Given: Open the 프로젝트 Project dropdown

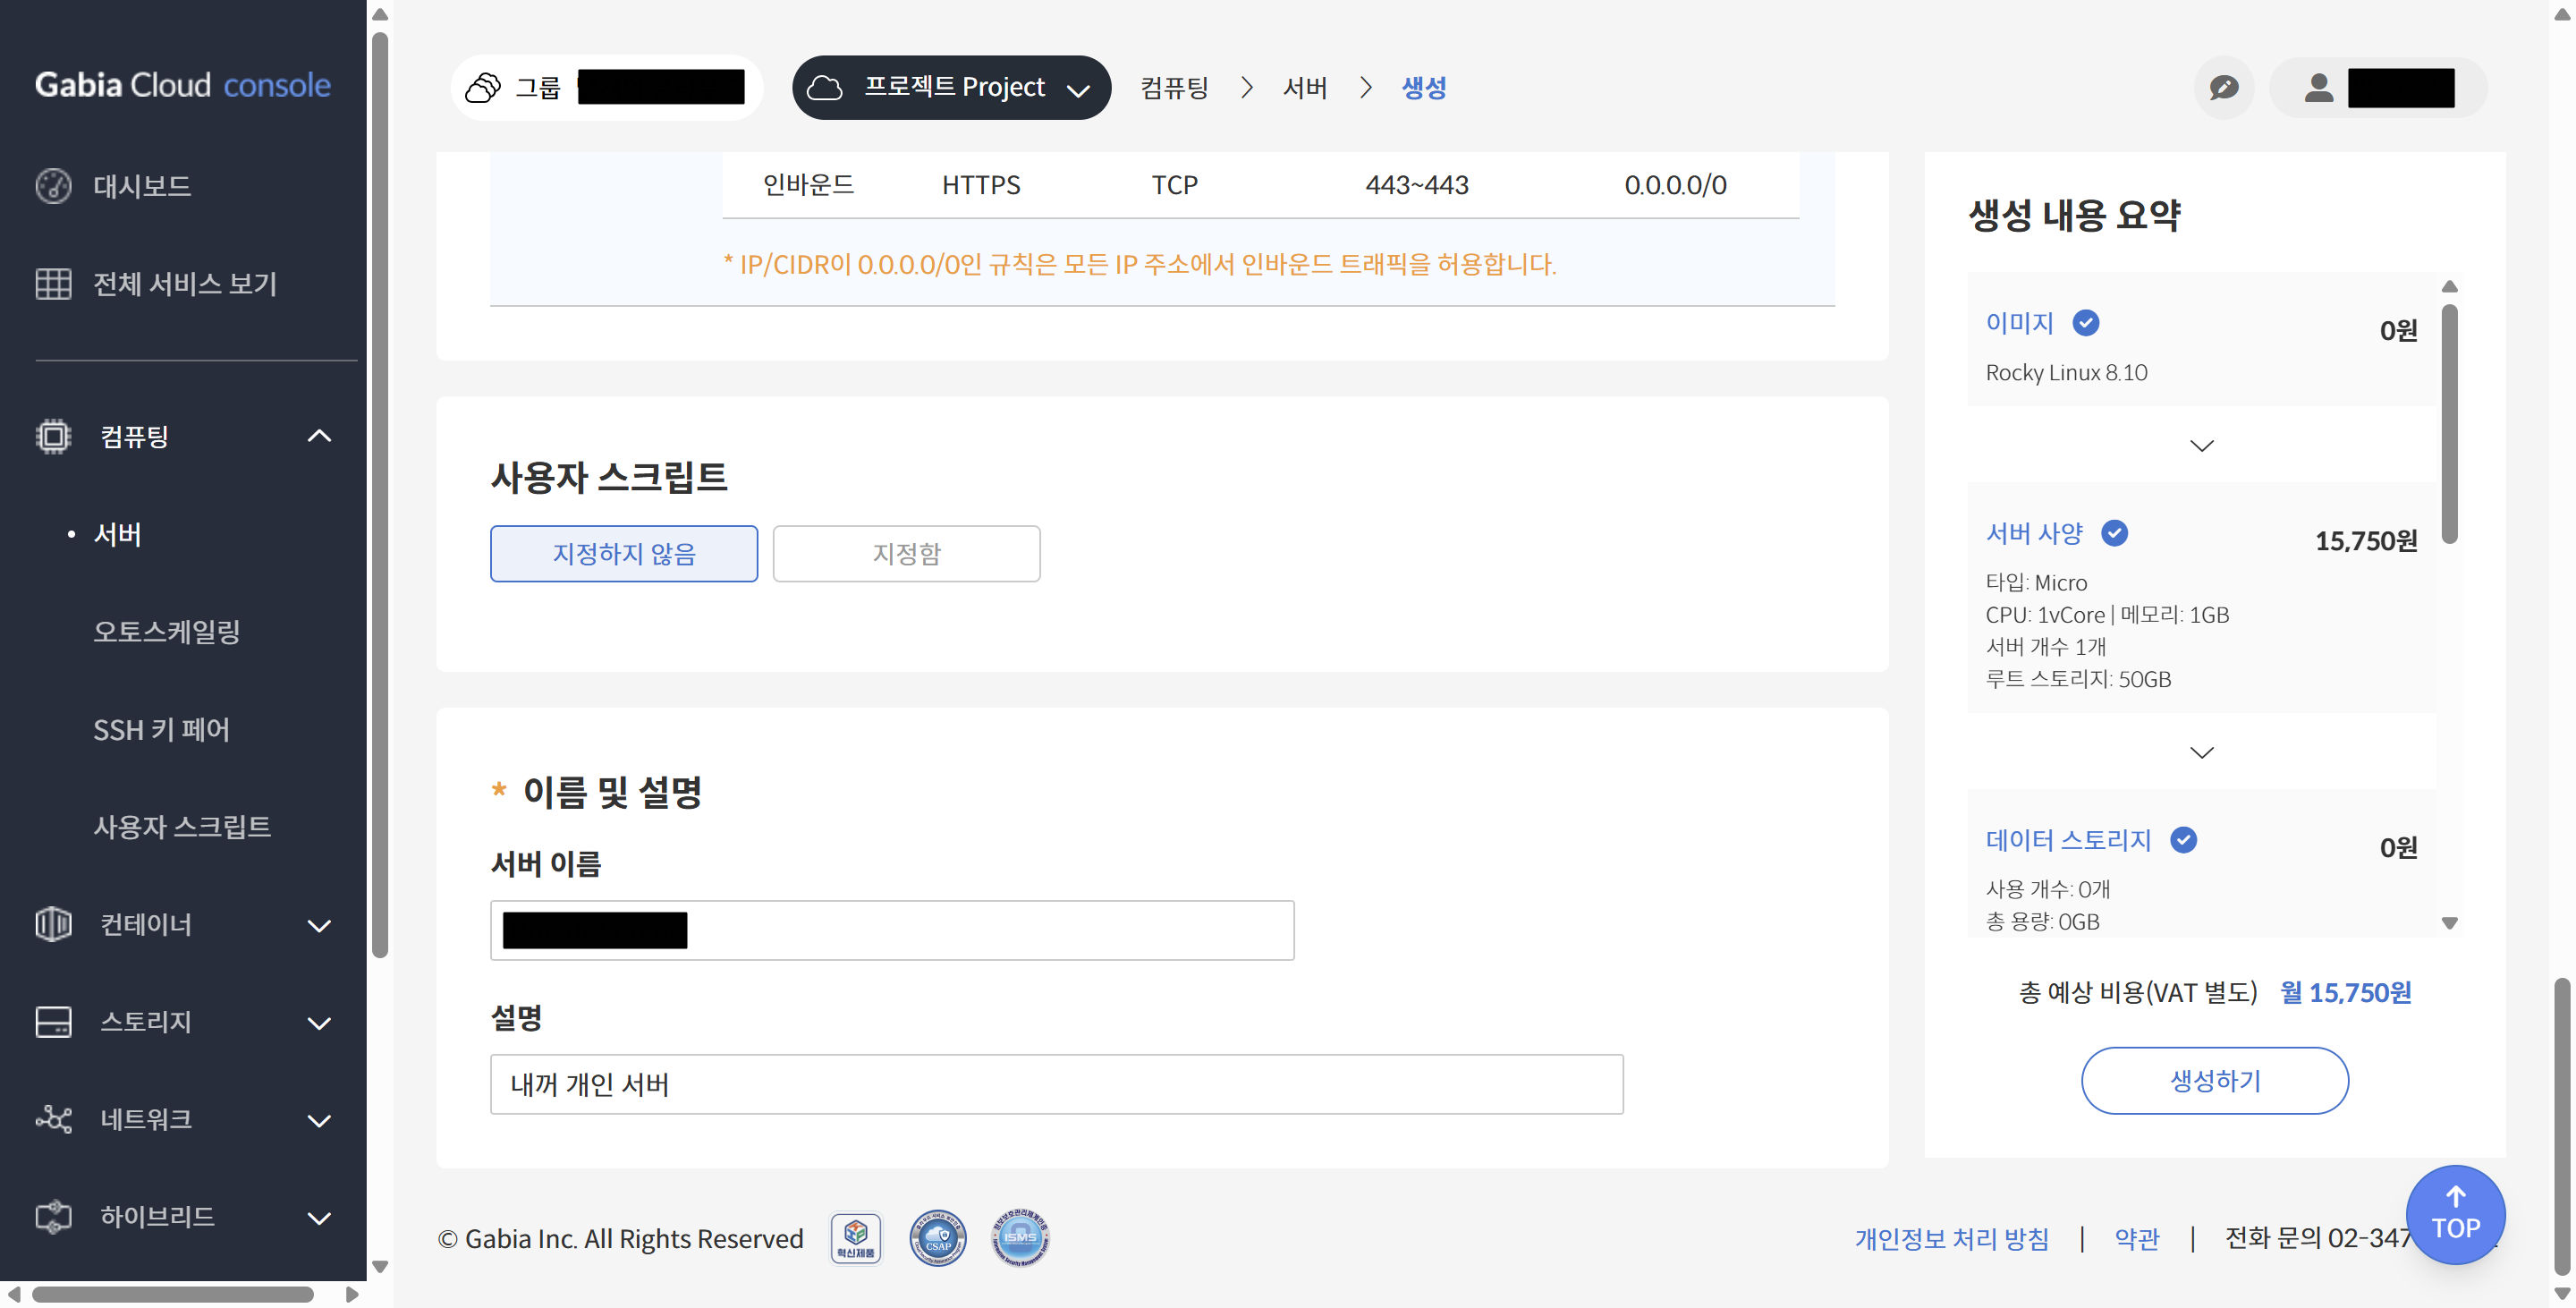Looking at the screenshot, I should [951, 88].
